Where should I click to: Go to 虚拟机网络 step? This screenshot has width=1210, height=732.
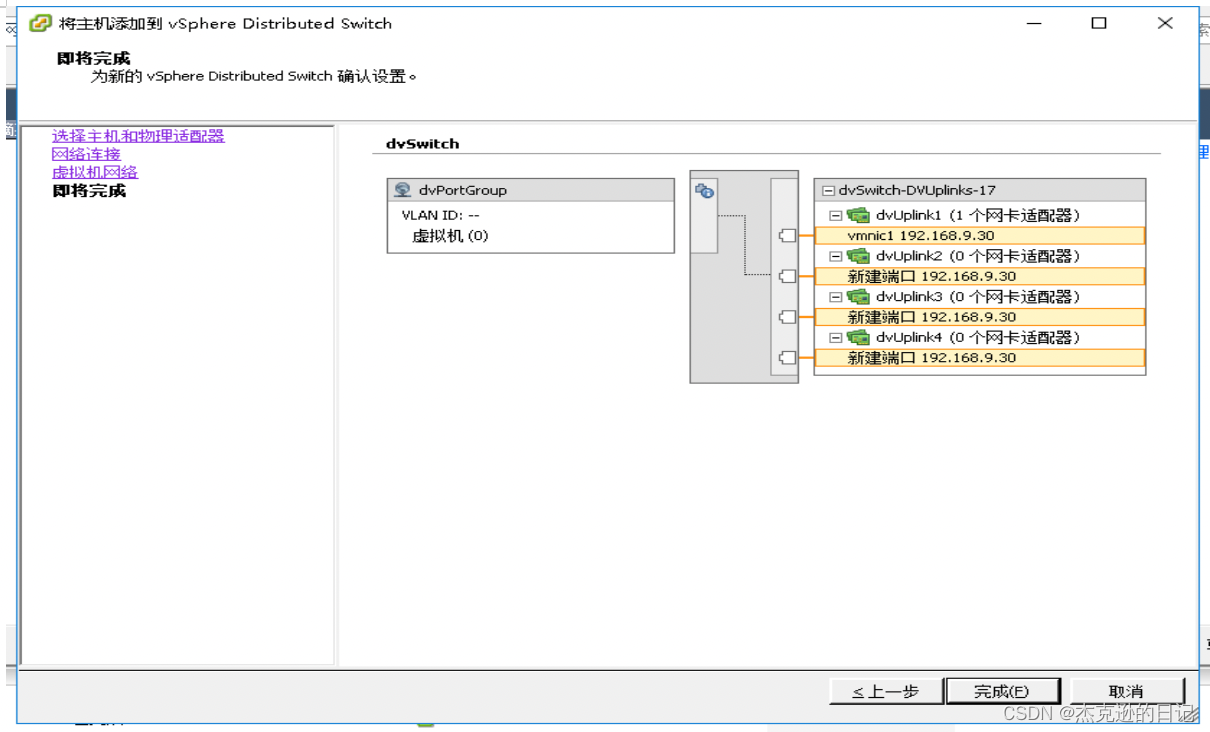95,172
